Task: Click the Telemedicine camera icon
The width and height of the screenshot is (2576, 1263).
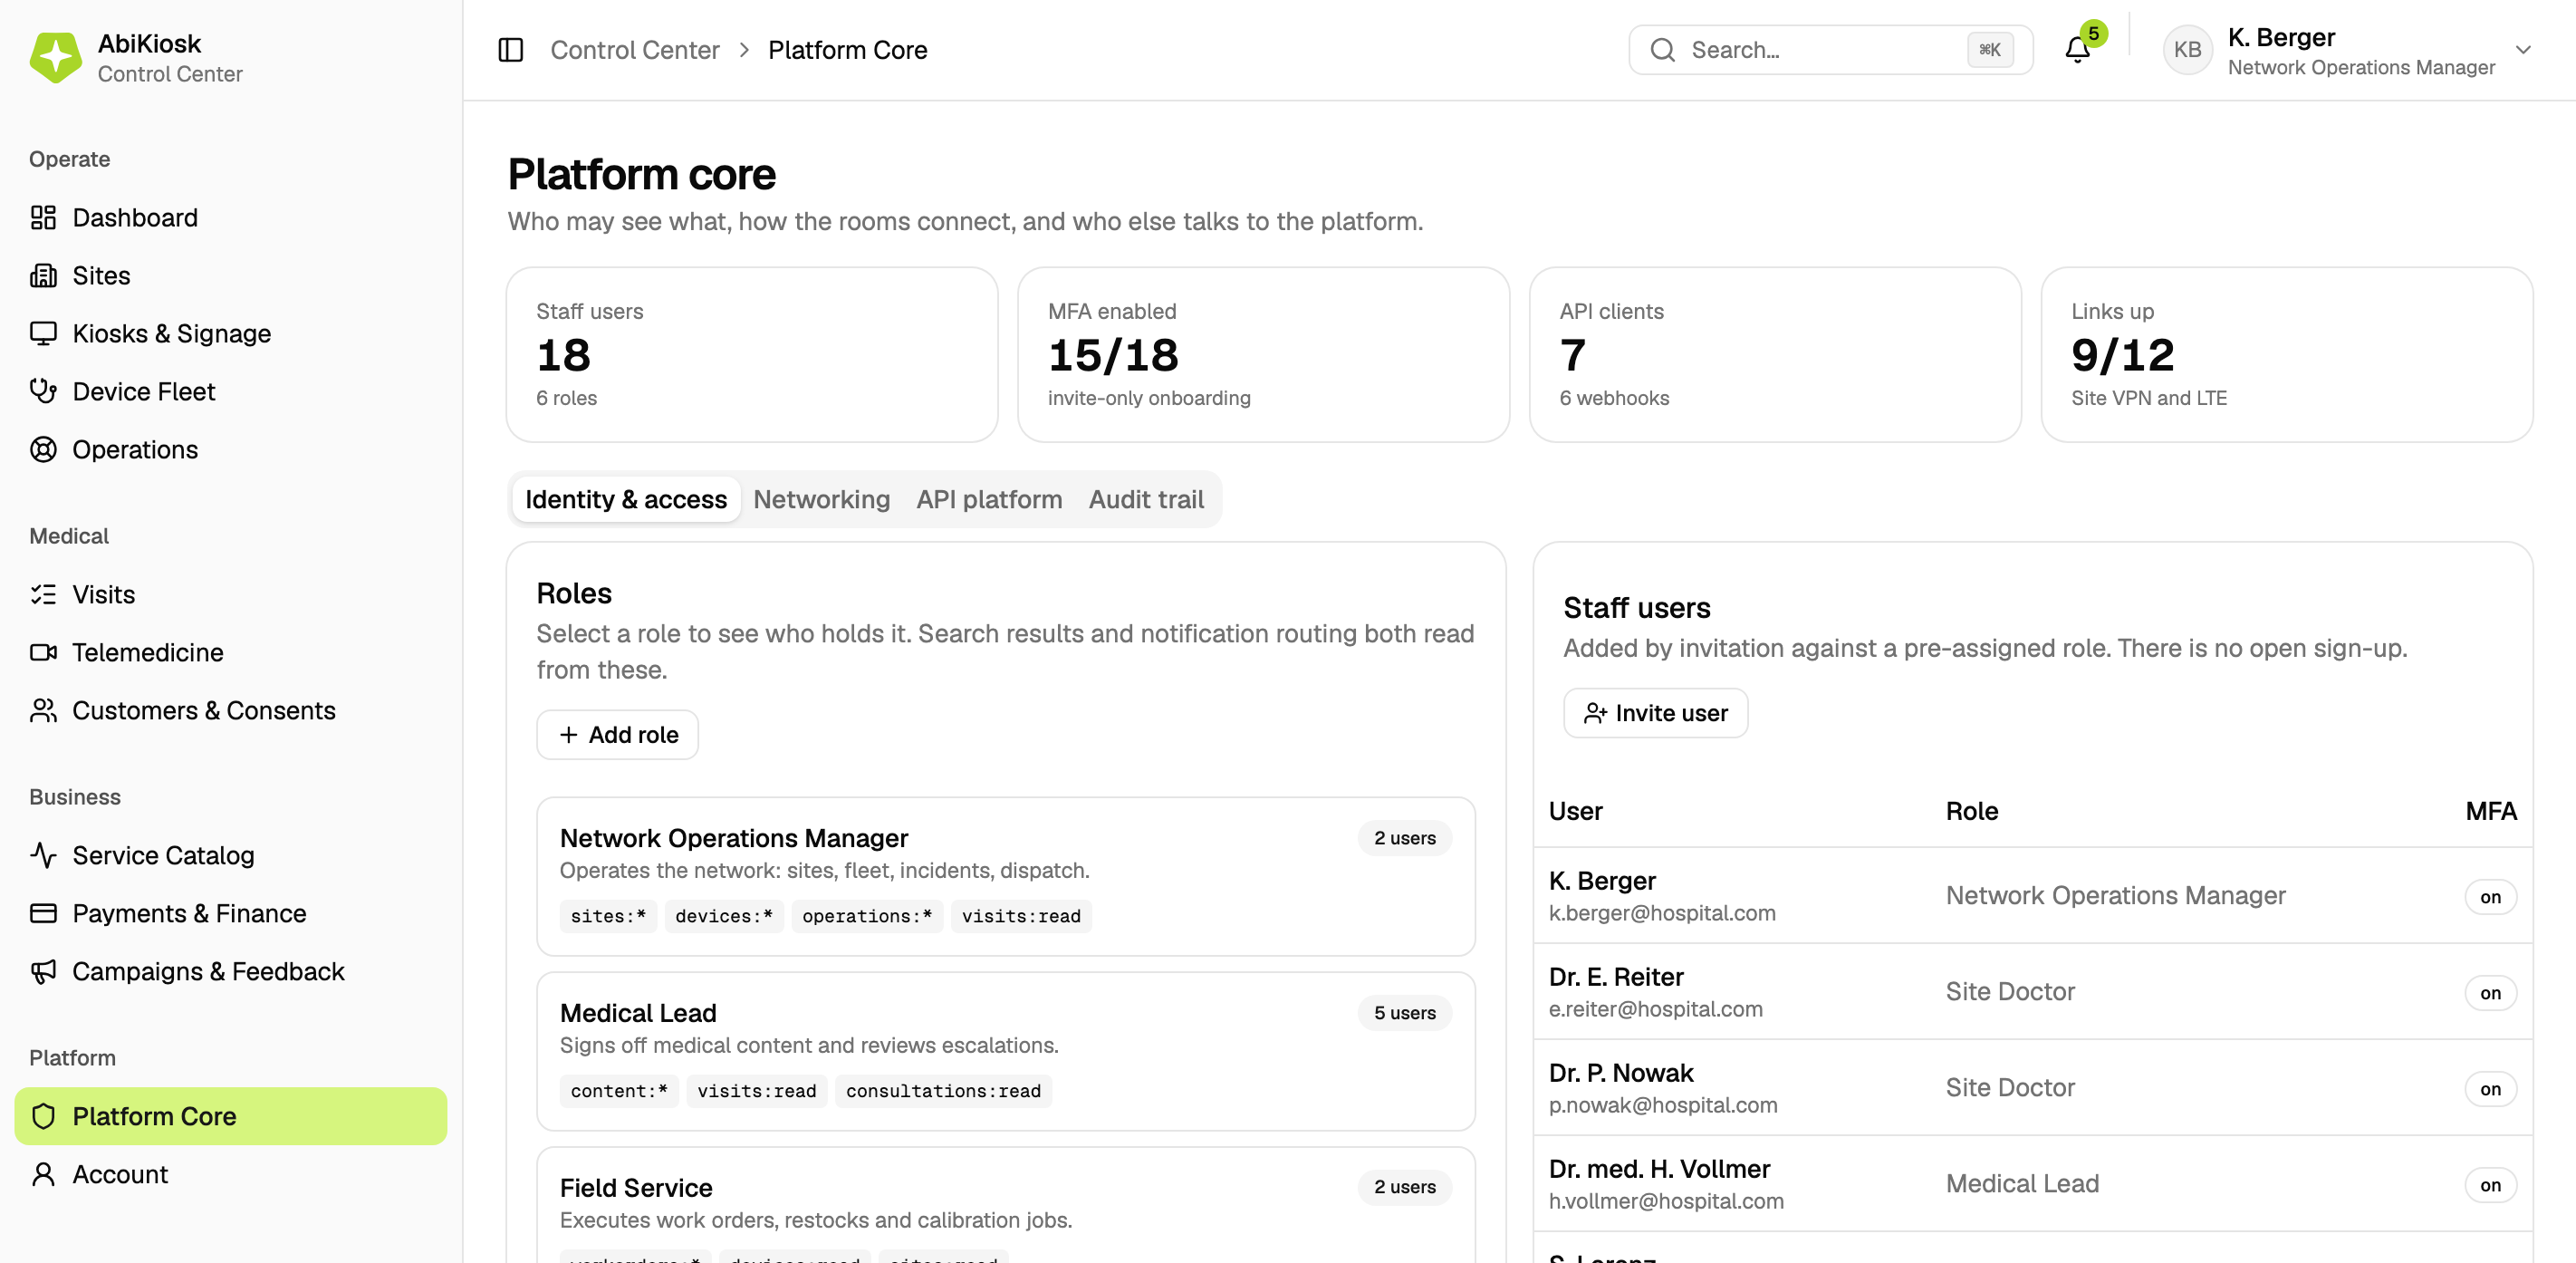Action: tap(43, 652)
